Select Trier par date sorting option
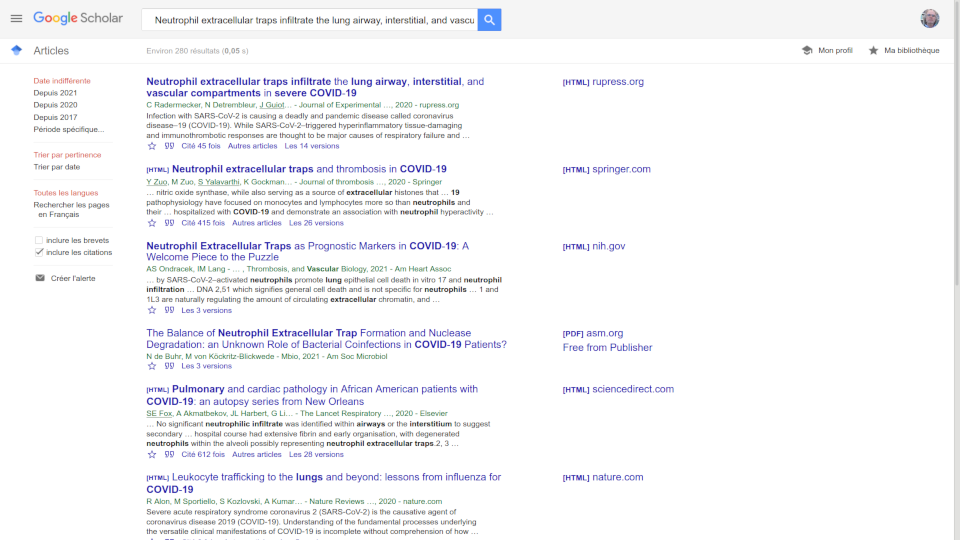Viewport: 960px width, 540px height. point(57,167)
